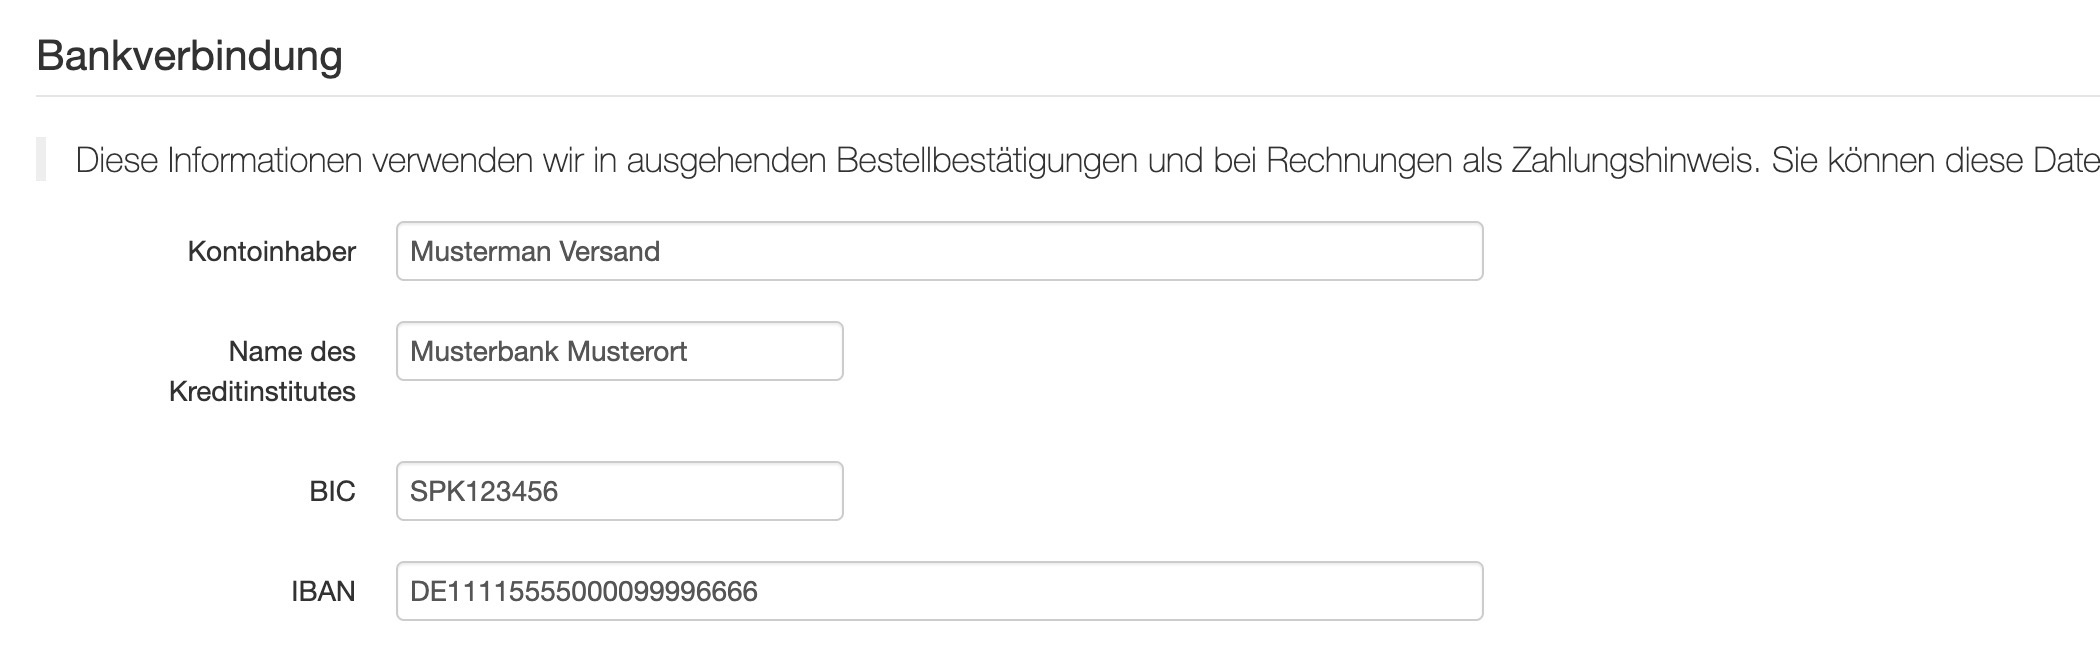Click the grey bar beside the info note
This screenshot has height=646, width=2100.
click(41, 160)
